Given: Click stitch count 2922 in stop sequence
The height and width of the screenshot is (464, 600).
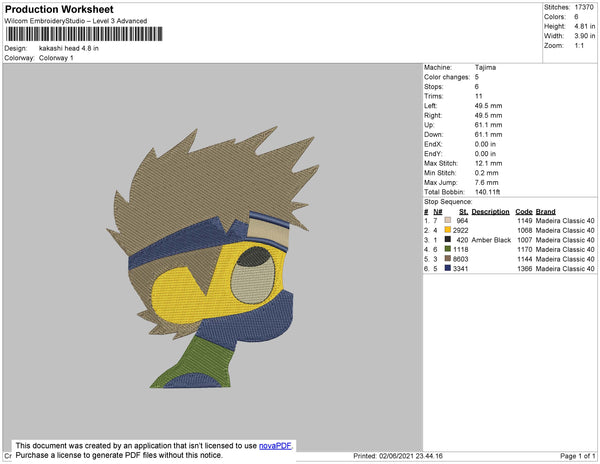Looking at the screenshot, I should point(460,230).
